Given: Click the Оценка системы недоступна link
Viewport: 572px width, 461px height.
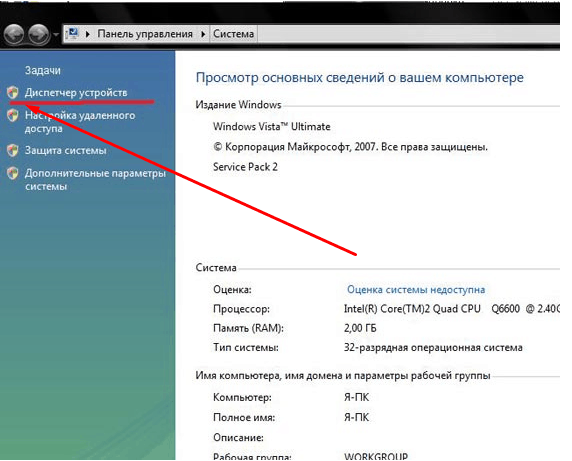Looking at the screenshot, I should click(416, 290).
